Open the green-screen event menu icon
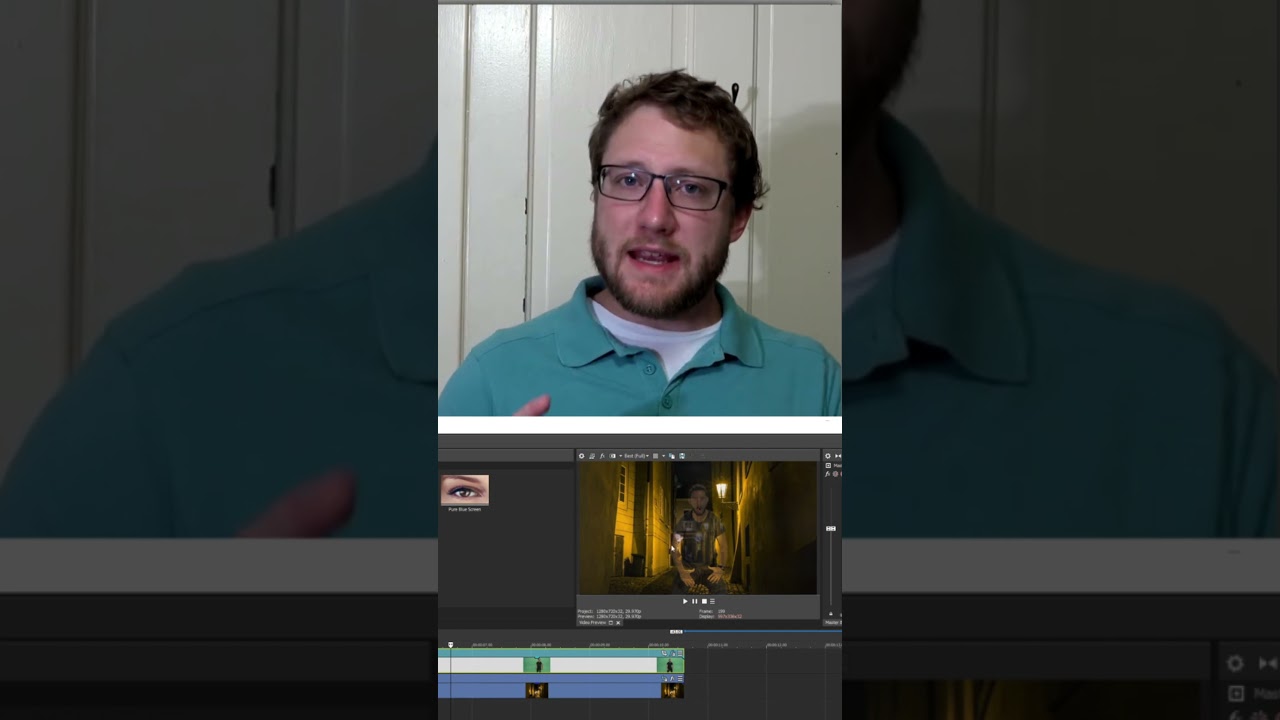 tap(680, 653)
